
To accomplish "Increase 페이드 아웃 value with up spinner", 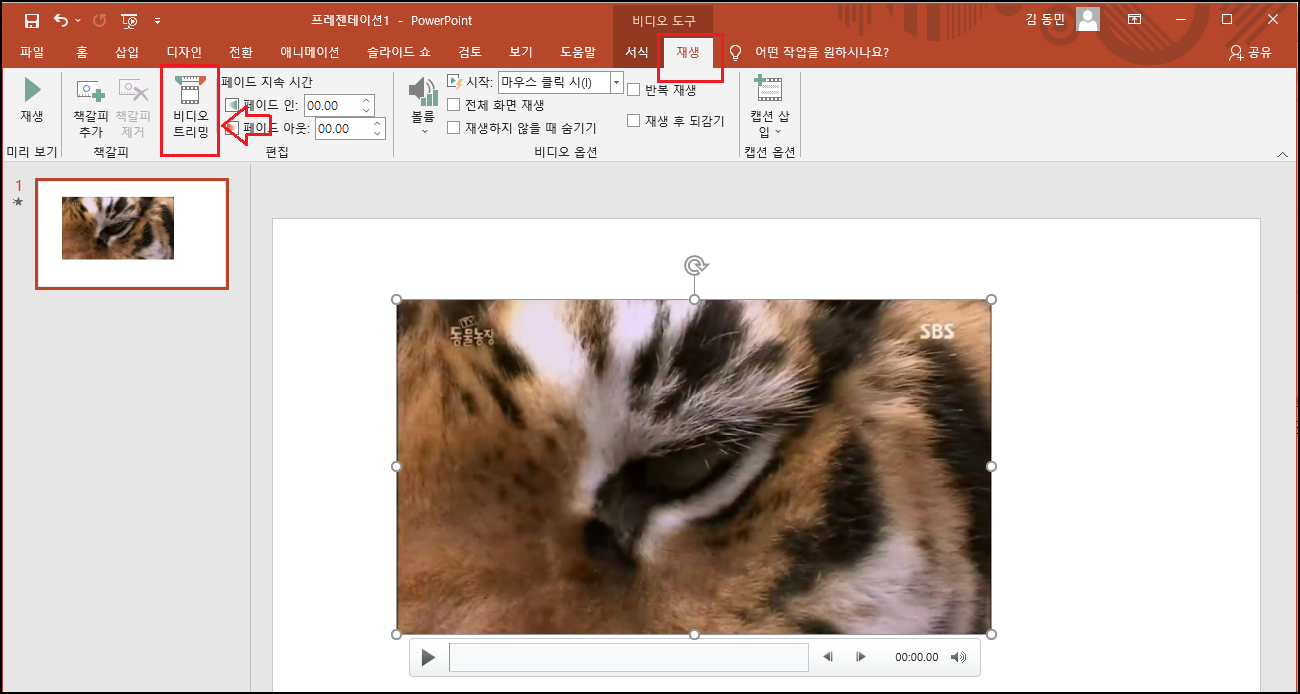I will (377, 123).
